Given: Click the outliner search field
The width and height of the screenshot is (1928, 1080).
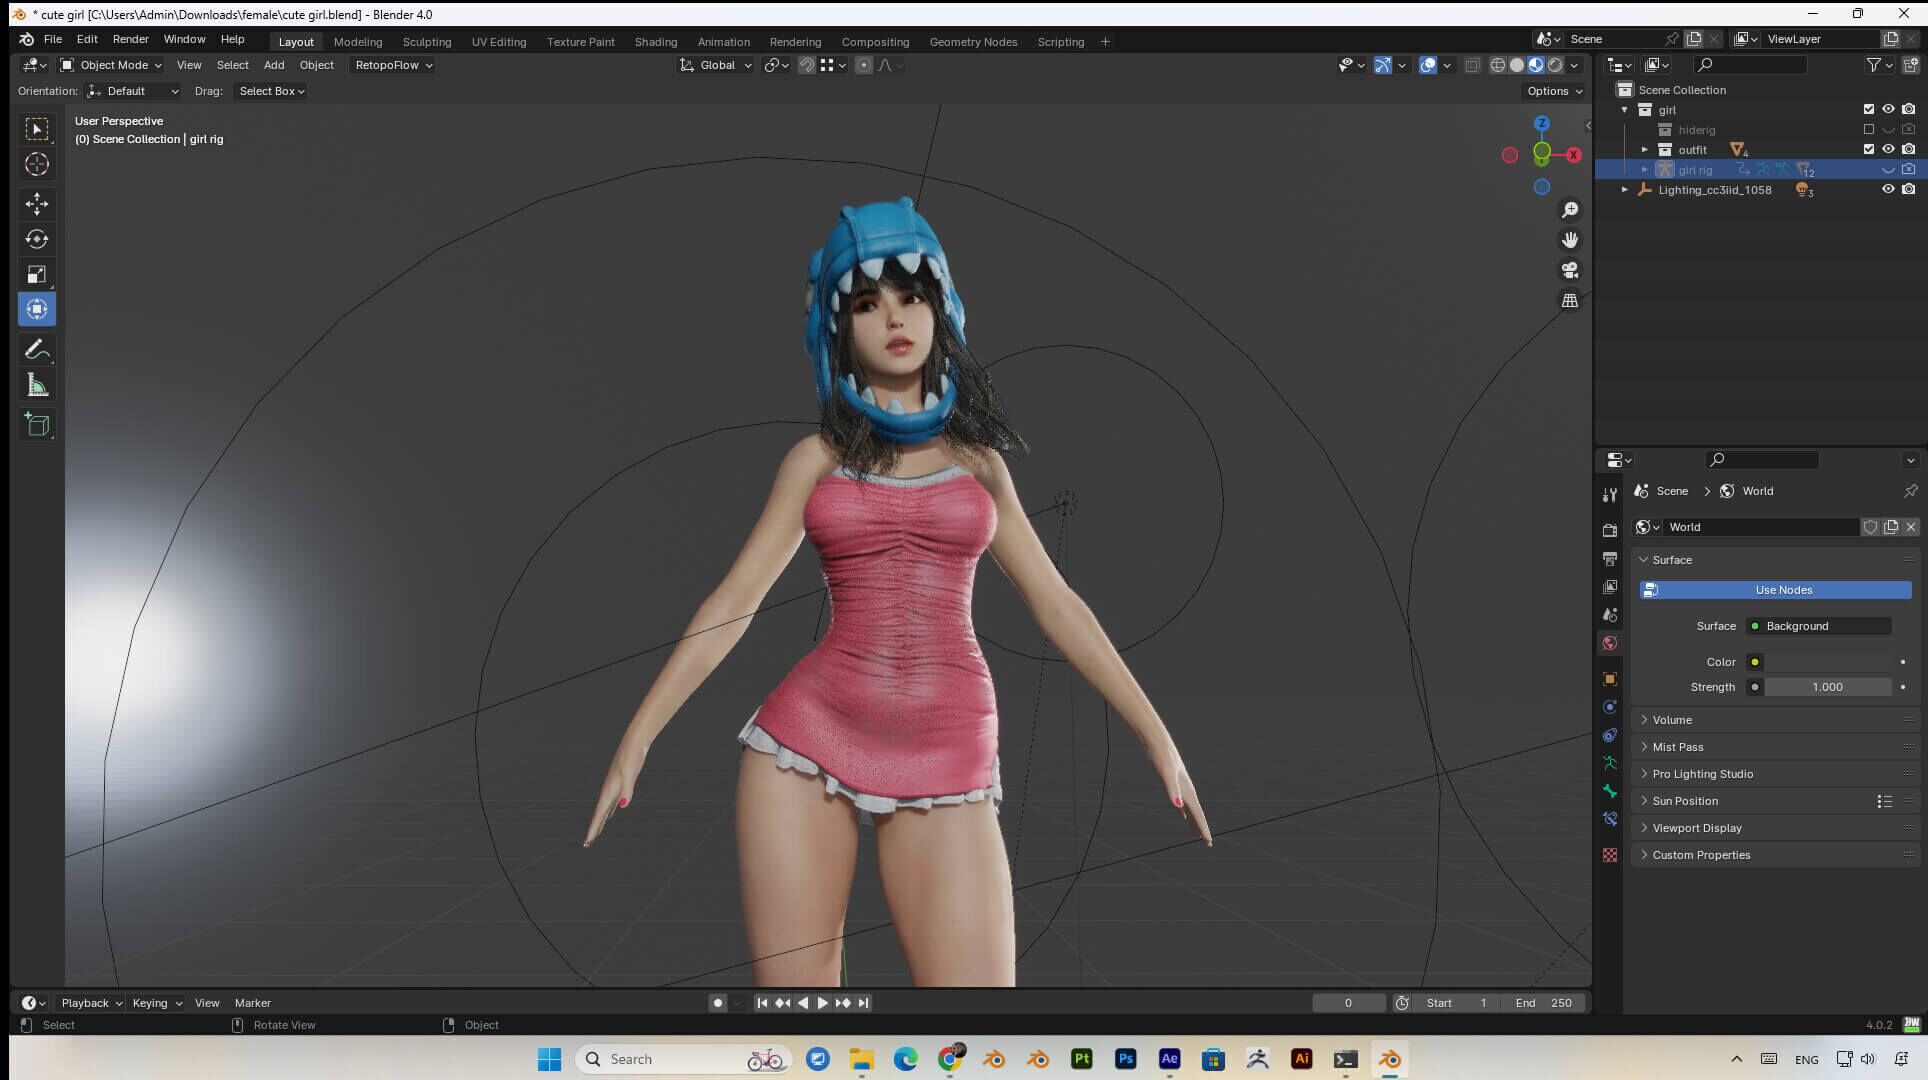Looking at the screenshot, I should (x=1750, y=65).
